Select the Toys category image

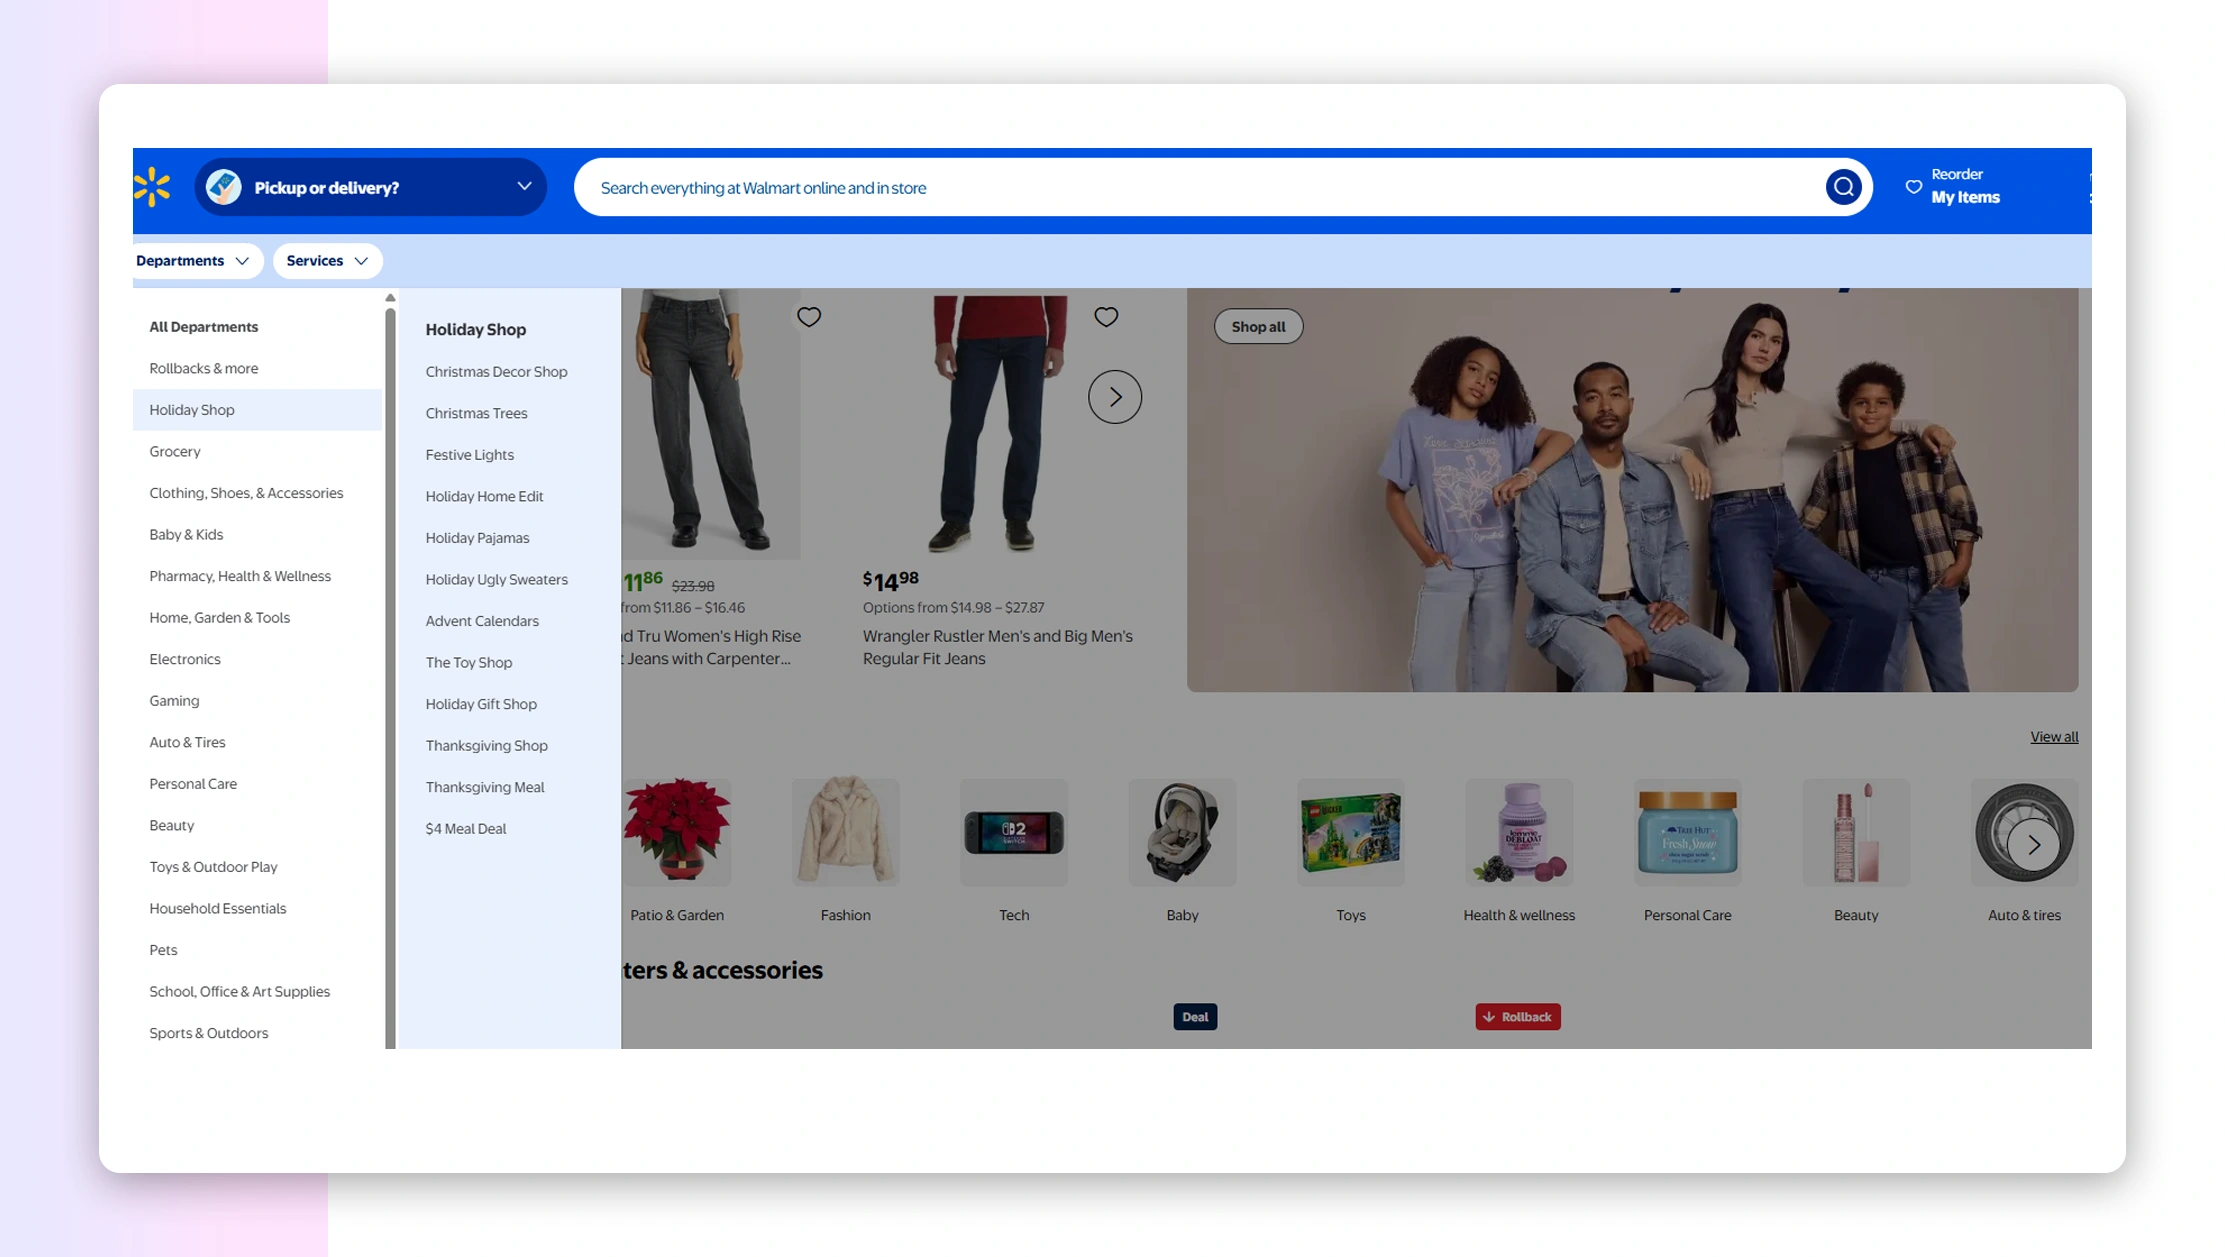(1350, 832)
